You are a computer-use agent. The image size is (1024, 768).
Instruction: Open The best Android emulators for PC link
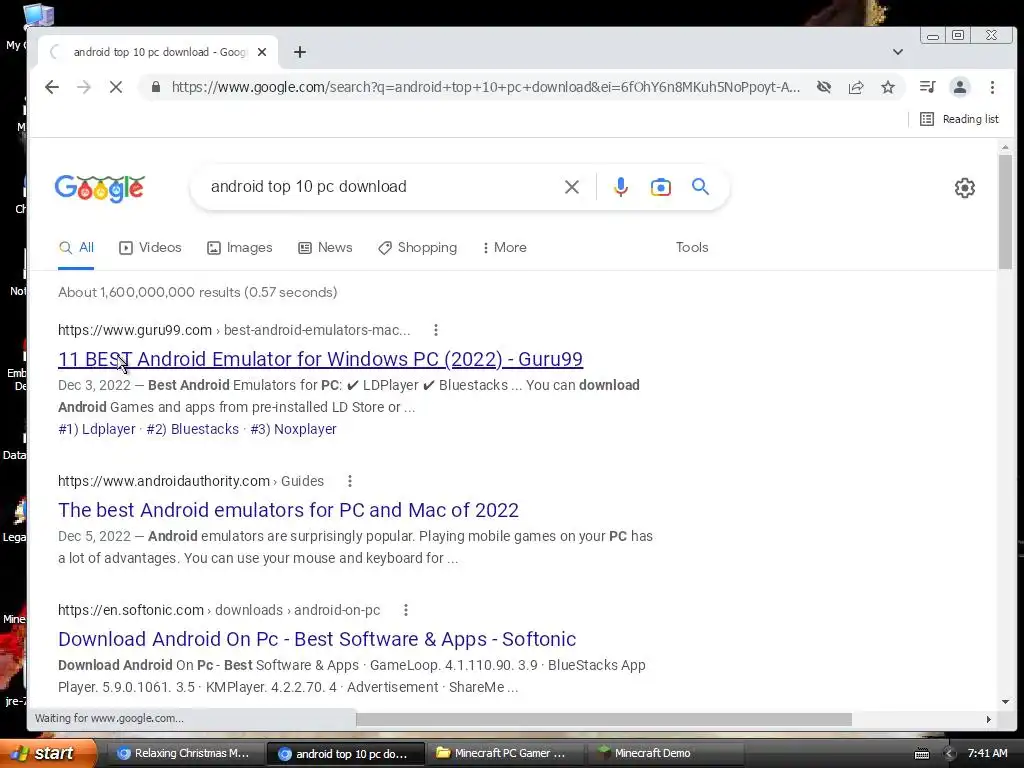point(288,510)
